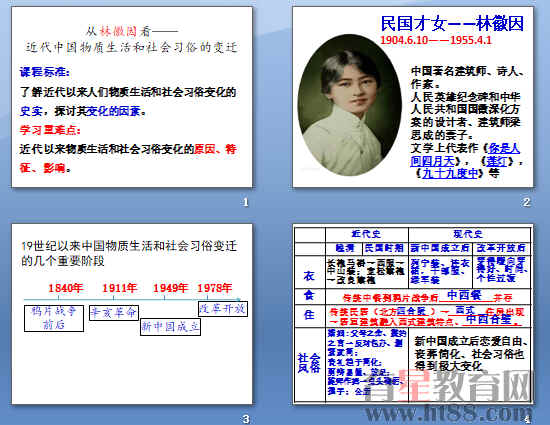Select slide 2 thumbnail titled 民国才女

point(413,97)
